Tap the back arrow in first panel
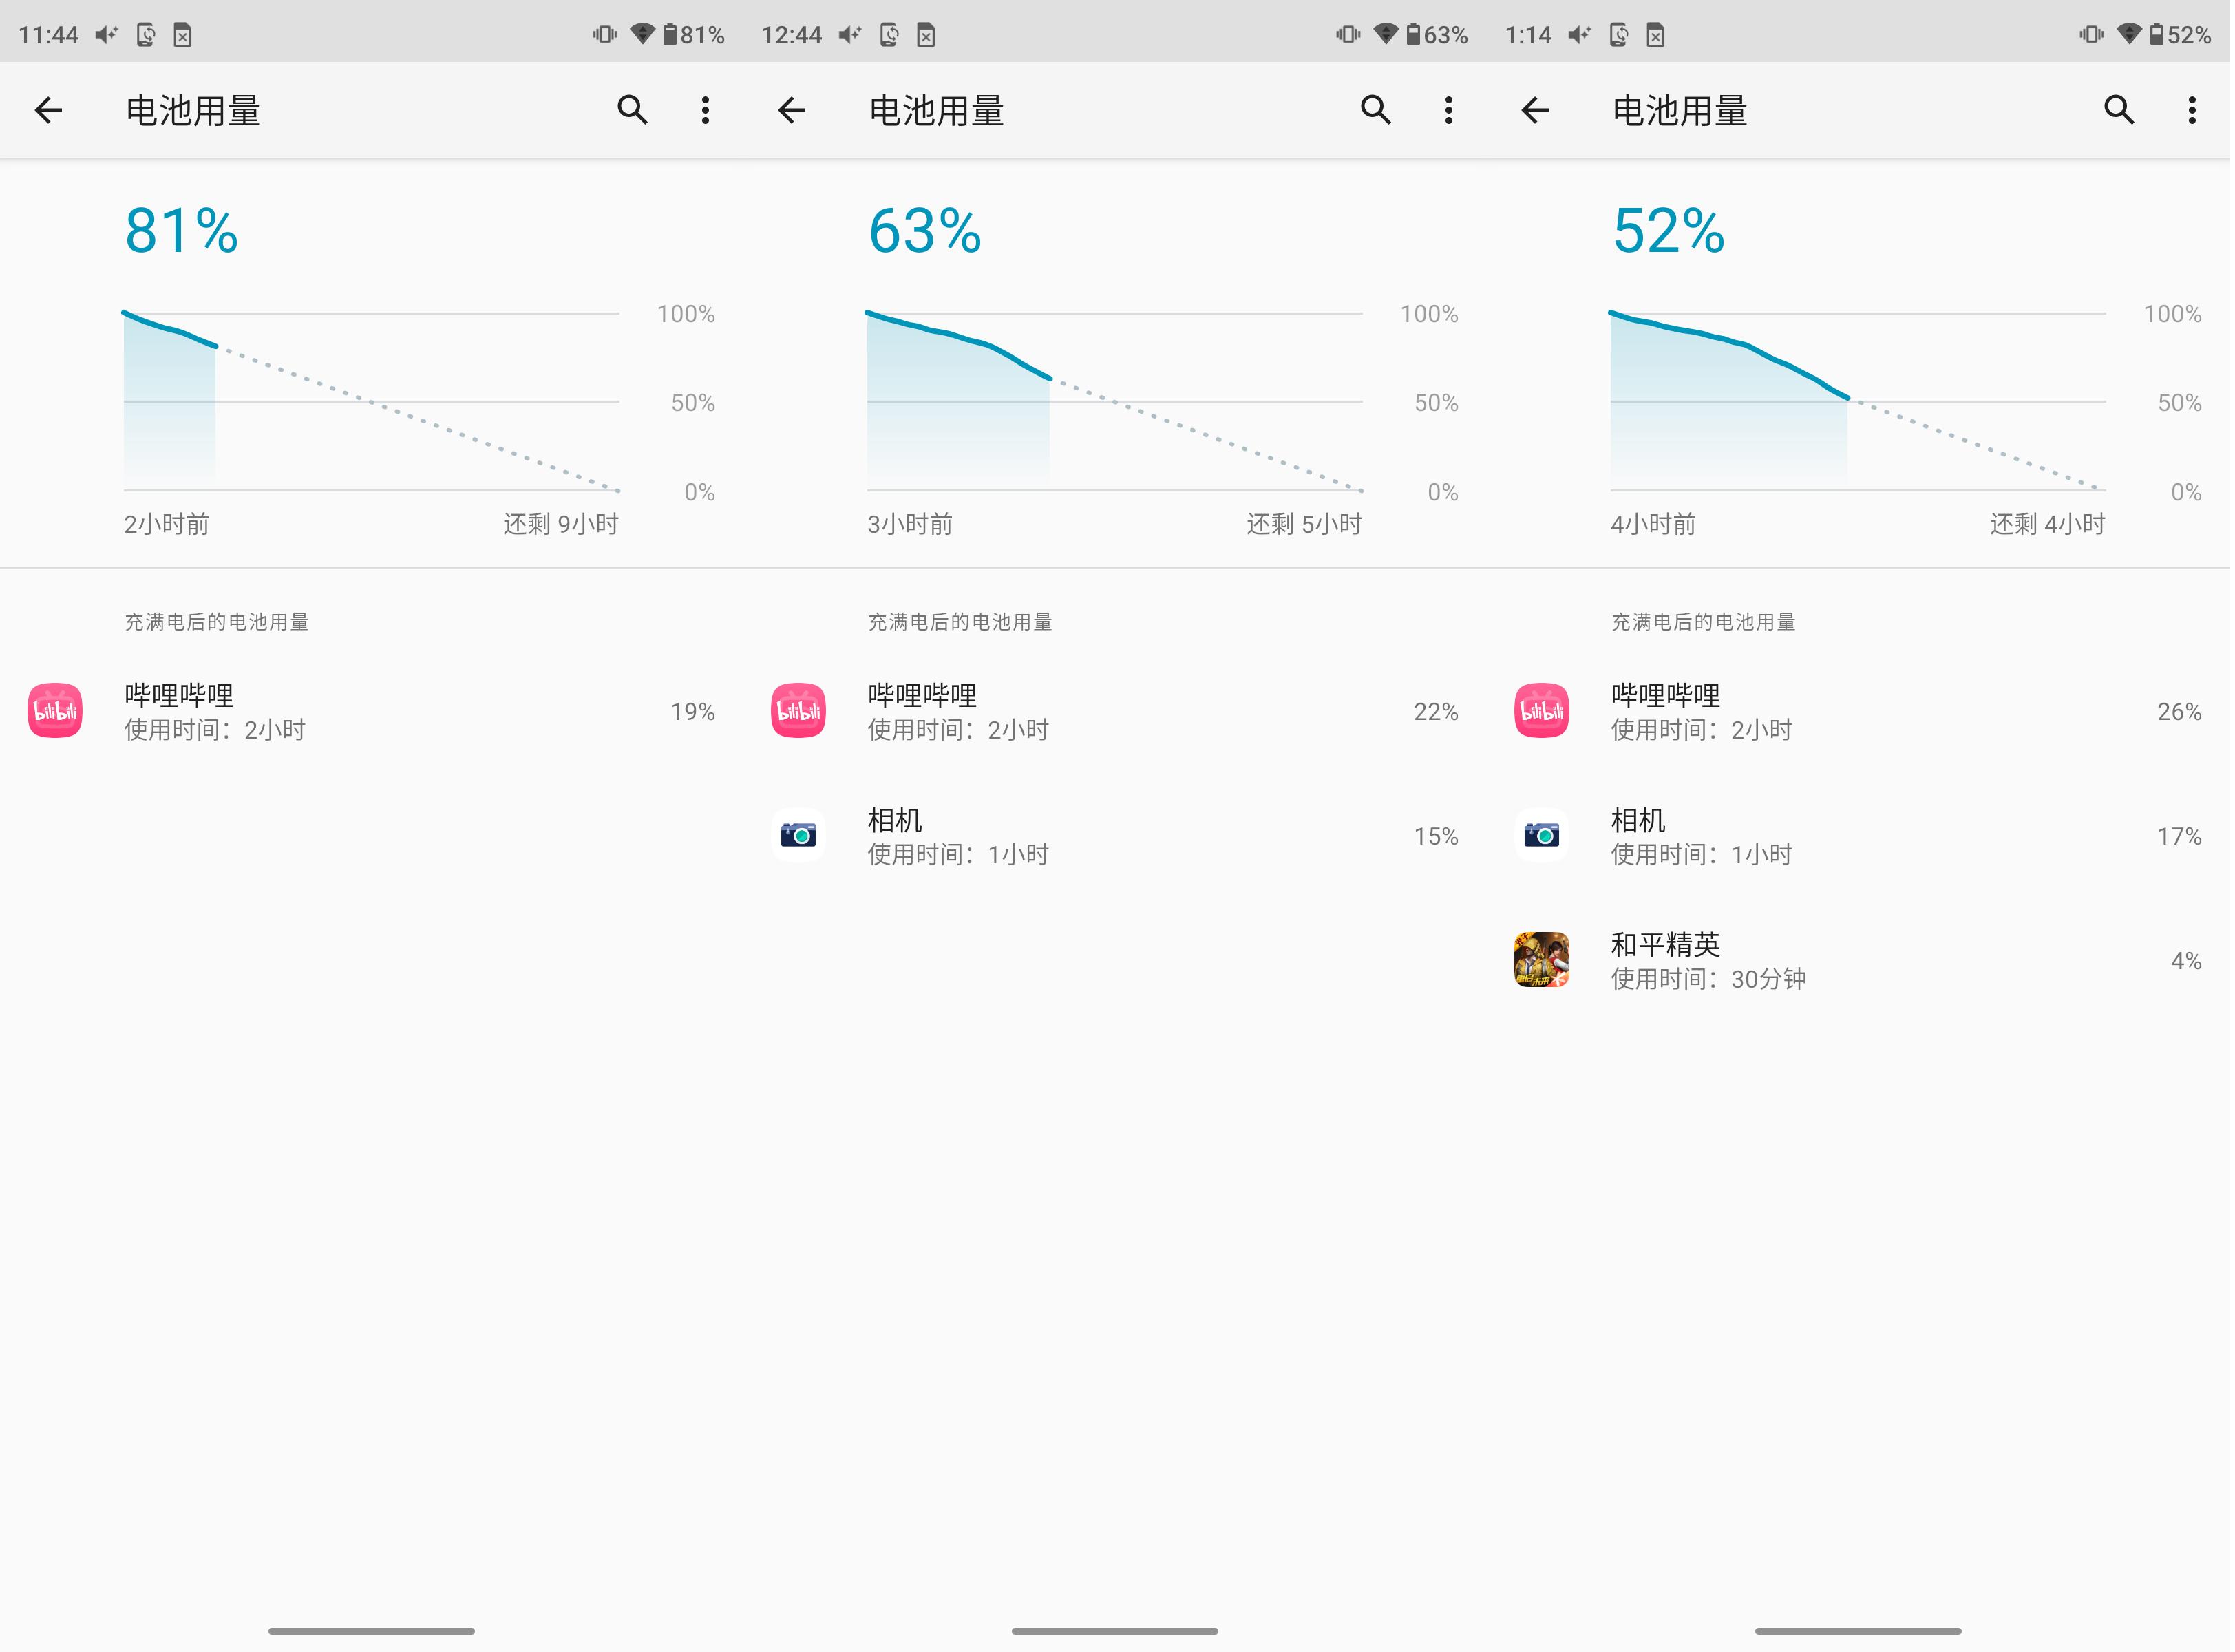The height and width of the screenshot is (1652, 2235). [x=48, y=110]
